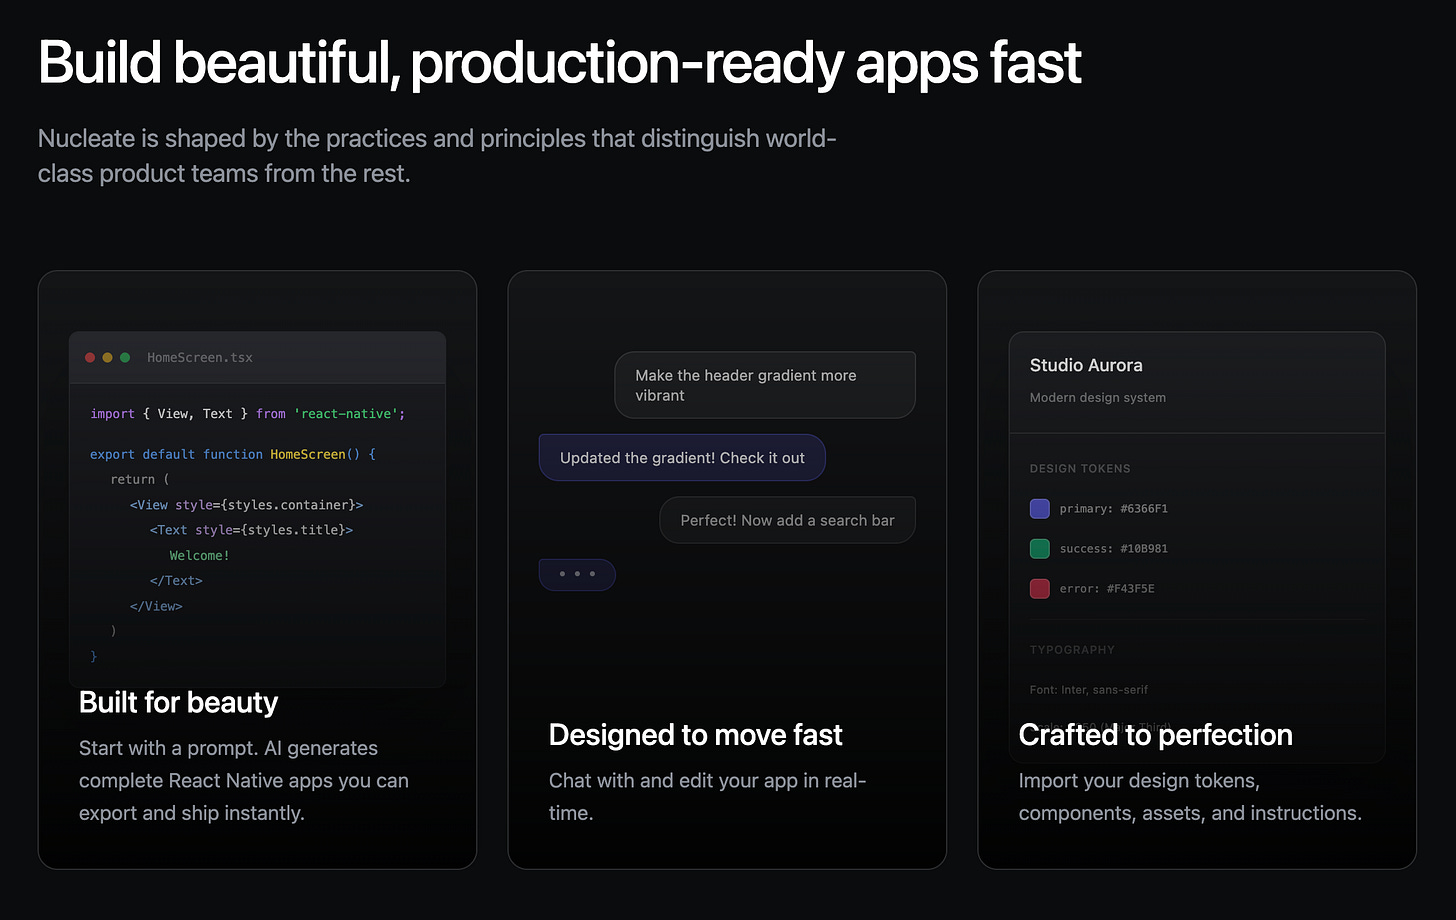Click 'Font: Inter, sans-serif' line
The width and height of the screenshot is (1456, 920).
(x=1089, y=689)
